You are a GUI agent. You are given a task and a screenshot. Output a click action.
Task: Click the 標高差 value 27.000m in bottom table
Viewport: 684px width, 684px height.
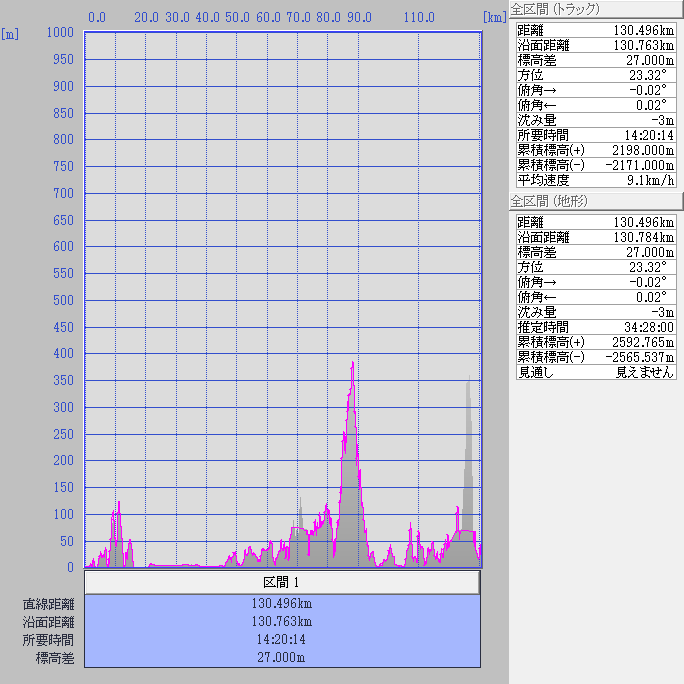(x=282, y=658)
